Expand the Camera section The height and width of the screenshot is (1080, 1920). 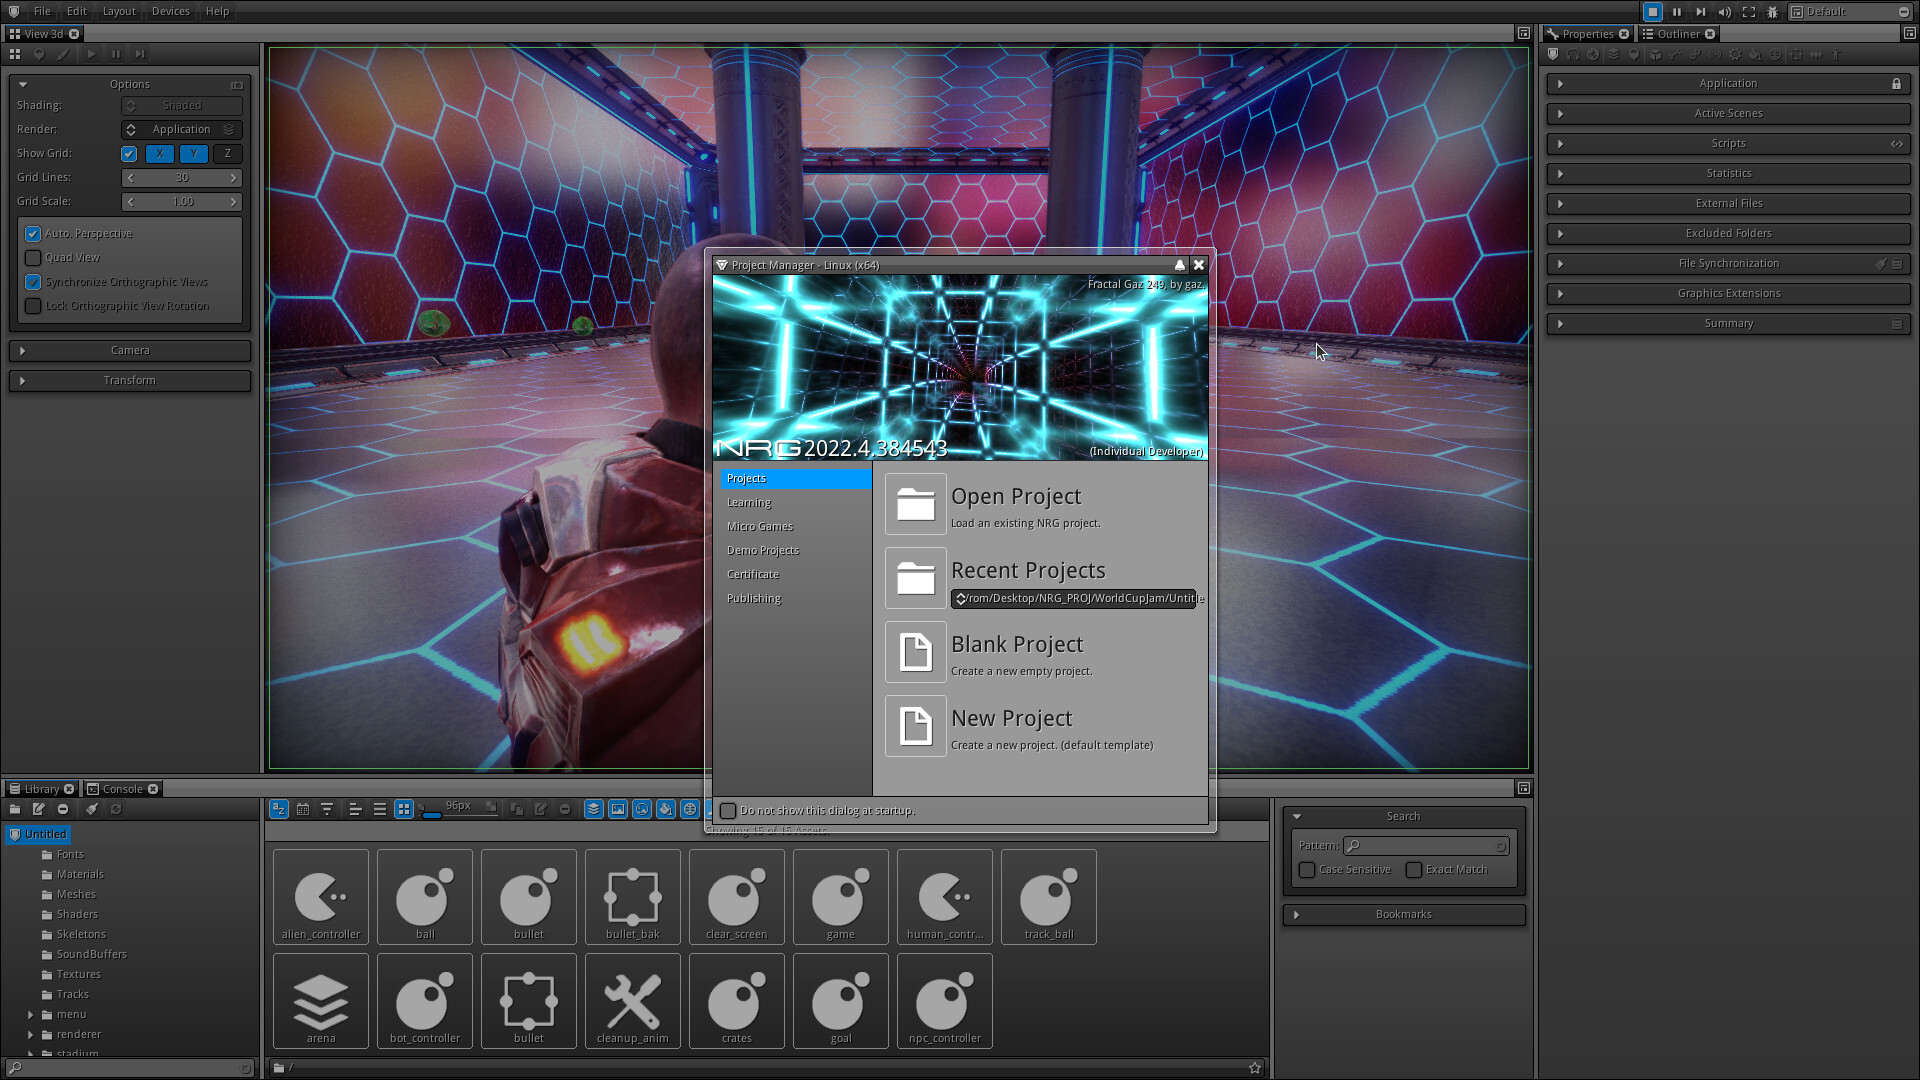tap(130, 351)
